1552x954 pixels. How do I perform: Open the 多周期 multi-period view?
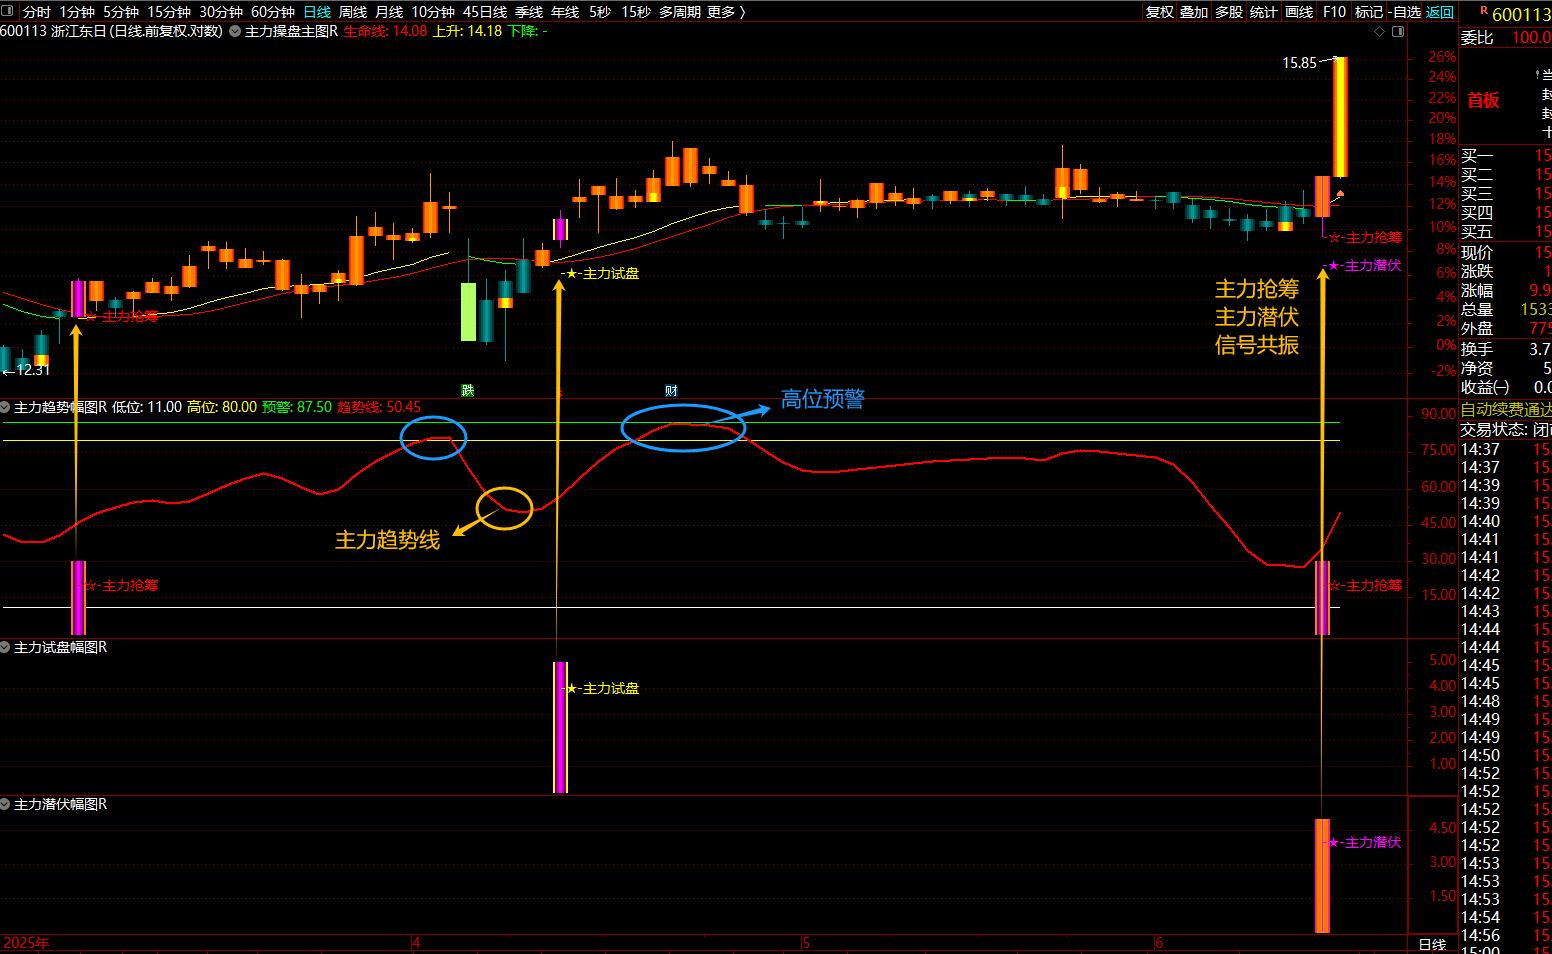point(680,12)
